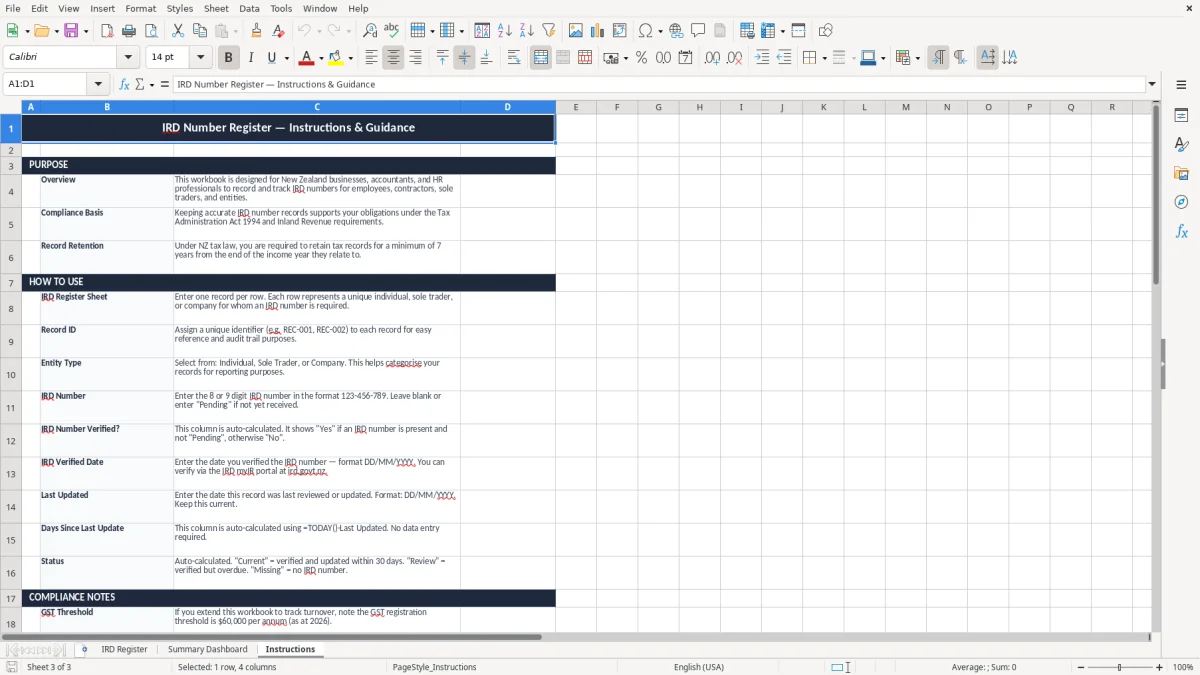Image resolution: width=1200 pixels, height=675 pixels.
Task: Click English (USA) language in status bar
Action: click(x=698, y=667)
